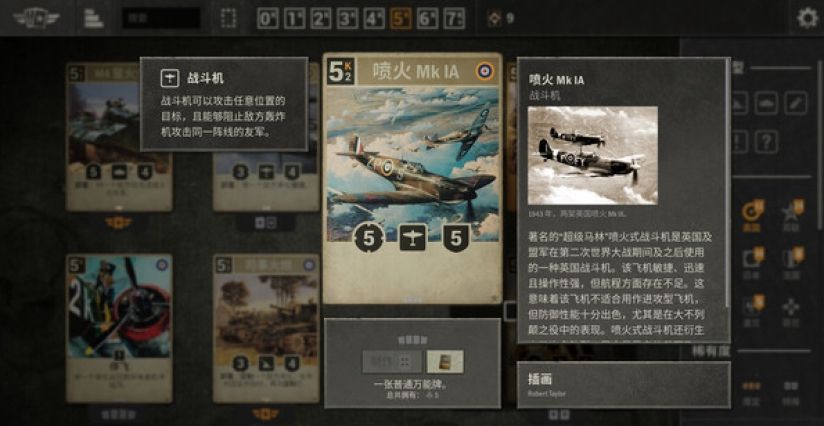Toggle the cost 5 filter
The width and height of the screenshot is (824, 426).
pyautogui.click(x=401, y=18)
